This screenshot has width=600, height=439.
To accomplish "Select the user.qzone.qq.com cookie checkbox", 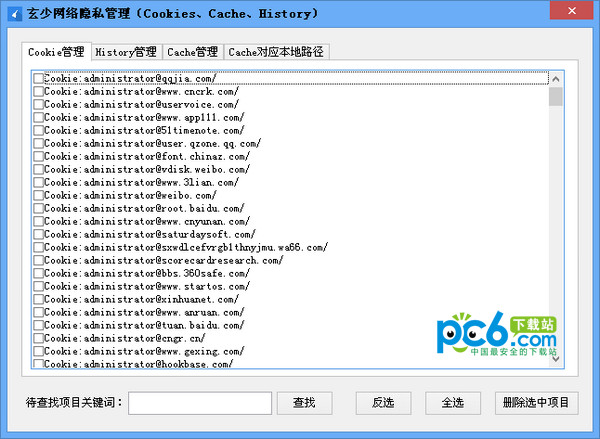I will point(38,143).
